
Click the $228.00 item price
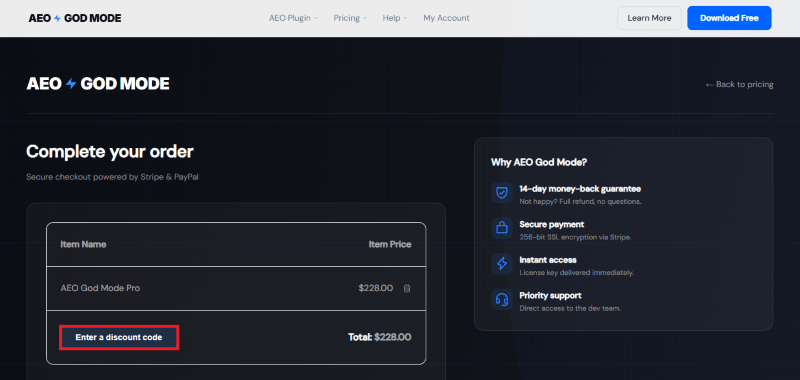pos(376,288)
